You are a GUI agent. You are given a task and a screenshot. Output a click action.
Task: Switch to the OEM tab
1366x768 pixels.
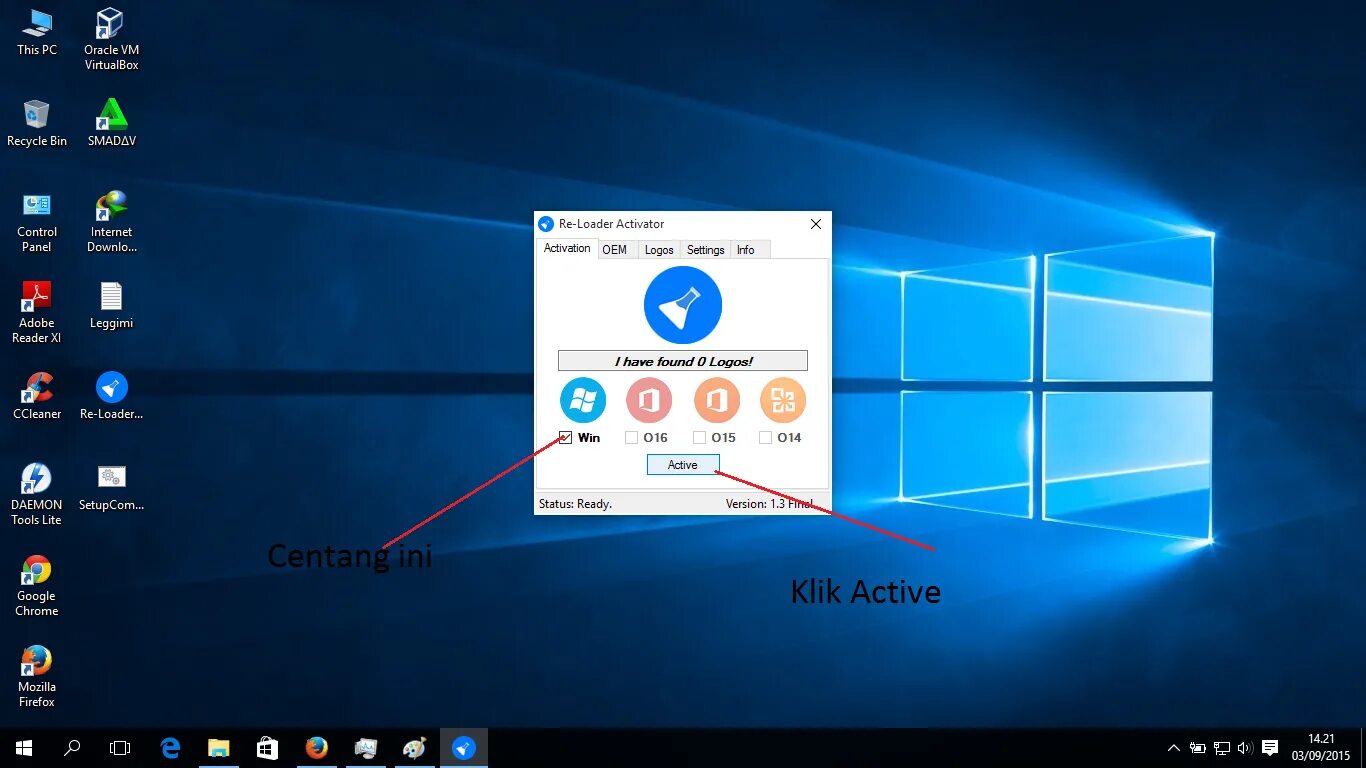[x=615, y=250]
